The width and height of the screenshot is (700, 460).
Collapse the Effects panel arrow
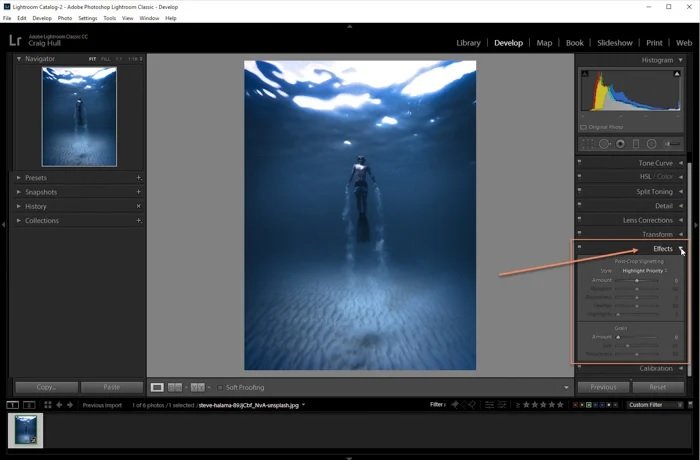tap(681, 249)
